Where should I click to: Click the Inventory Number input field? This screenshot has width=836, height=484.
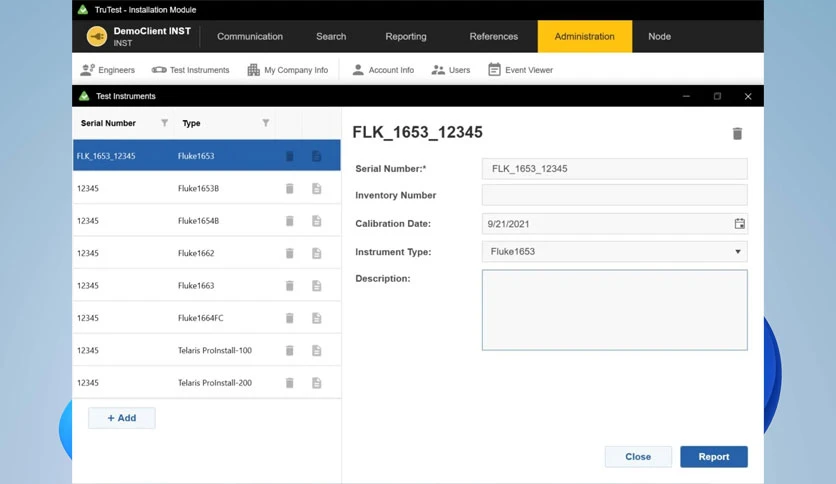[x=614, y=195]
